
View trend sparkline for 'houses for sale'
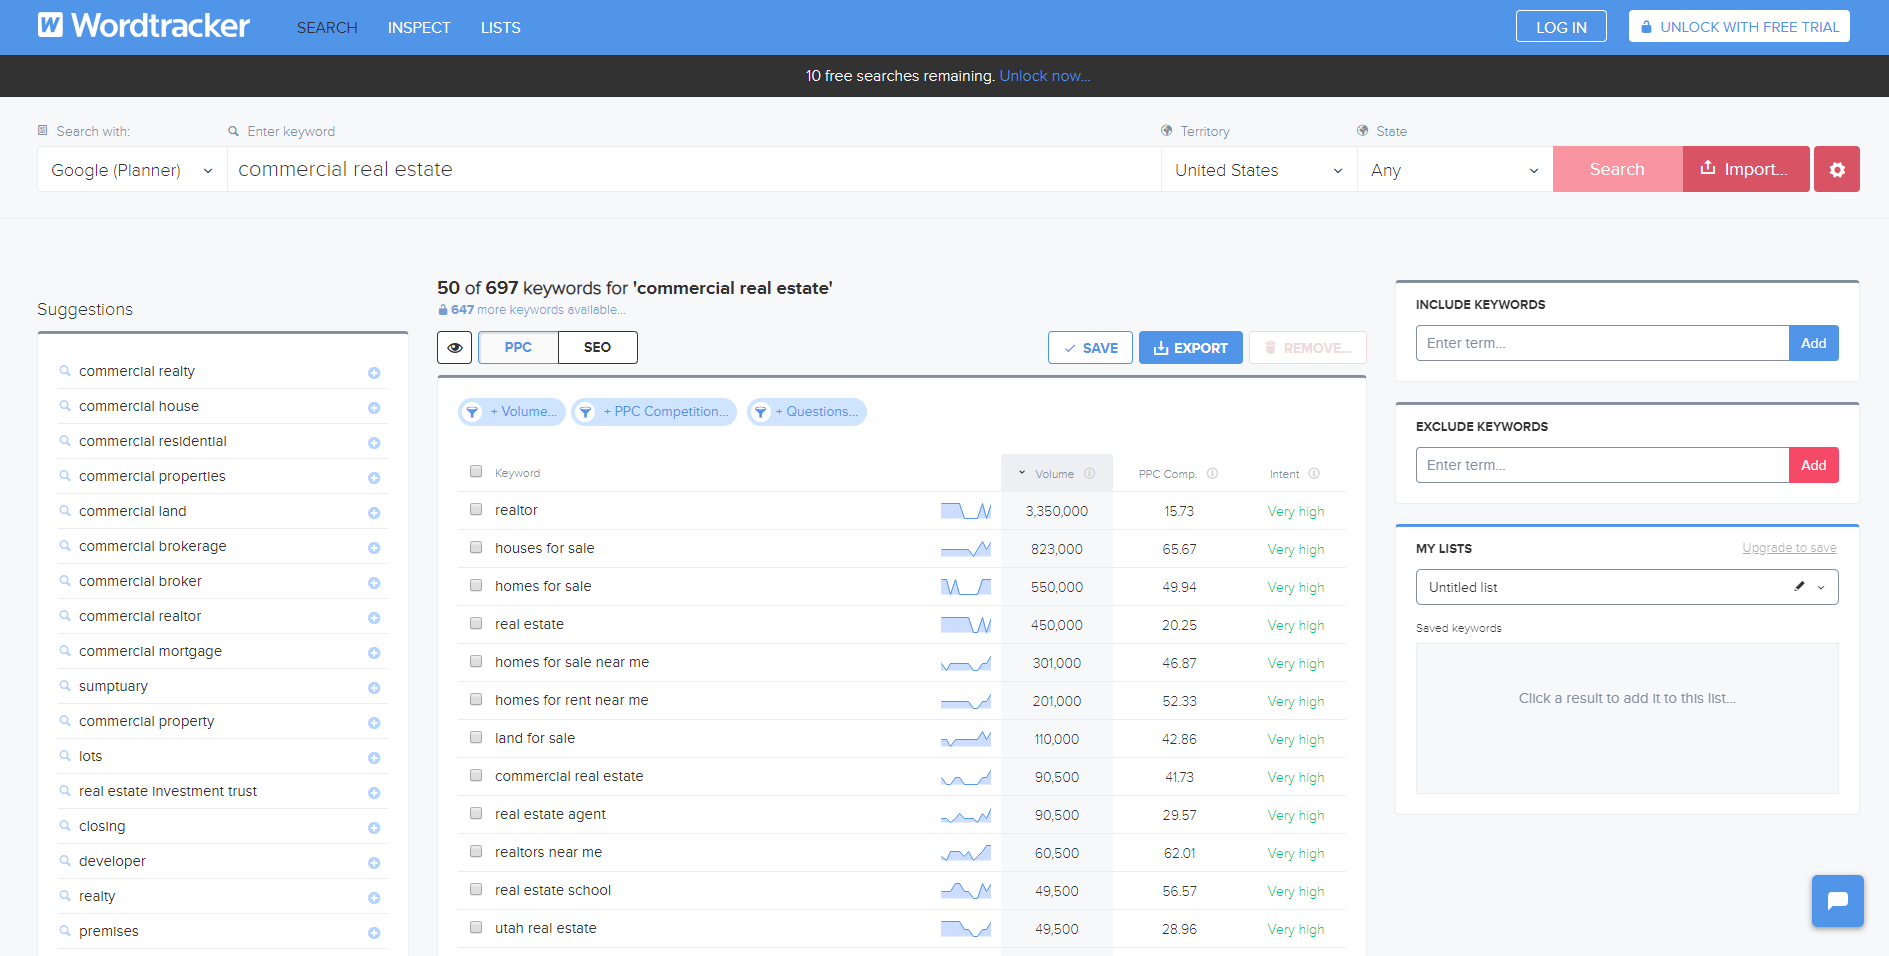966,549
